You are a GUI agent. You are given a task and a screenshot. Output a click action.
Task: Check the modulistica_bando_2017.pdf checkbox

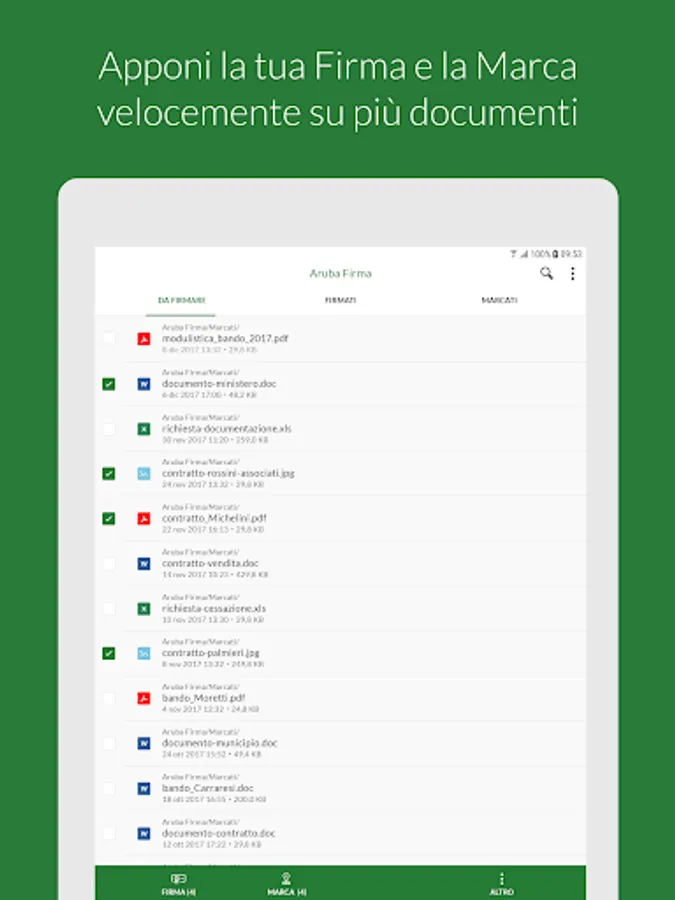[108, 339]
